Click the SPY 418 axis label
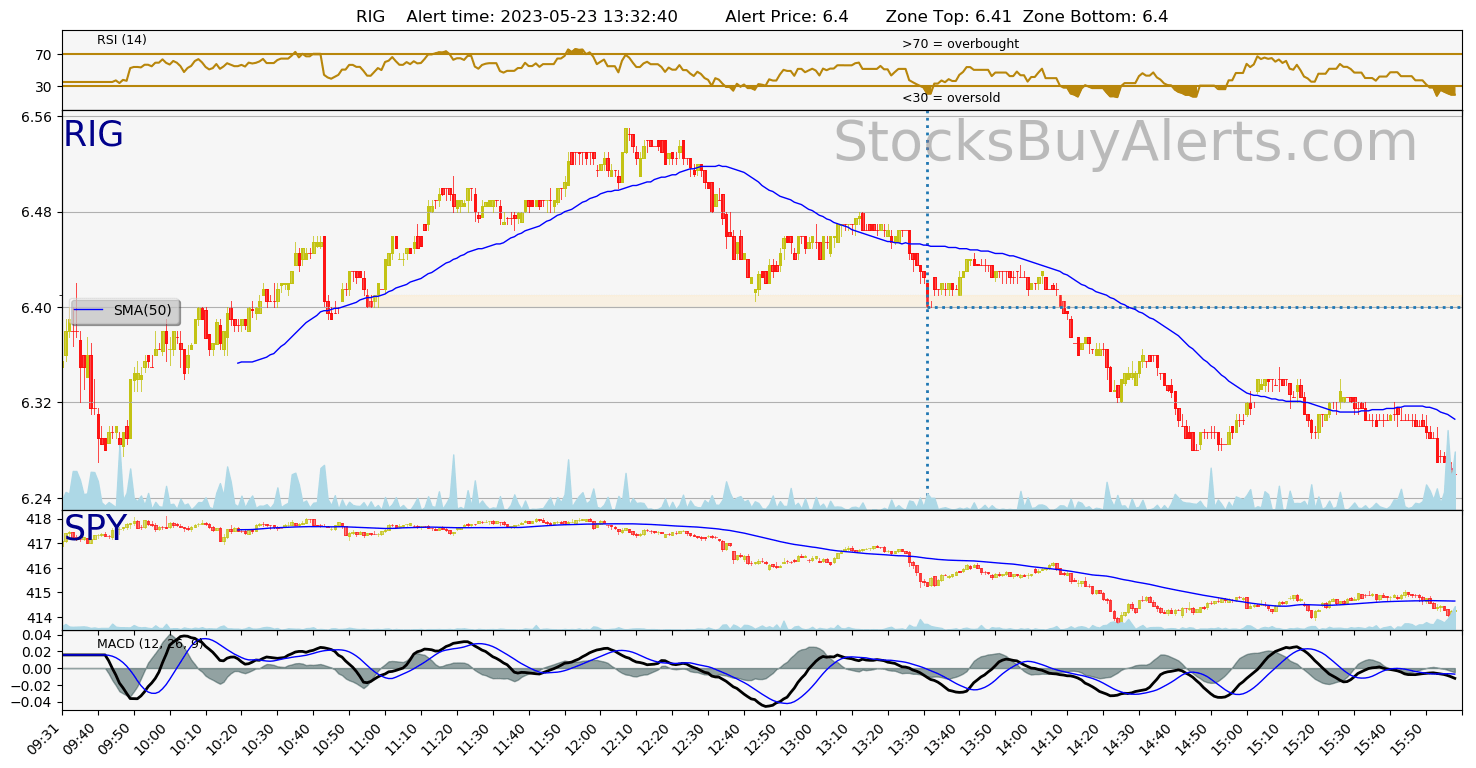Viewport: 1476px width, 768px height. [x=40, y=520]
